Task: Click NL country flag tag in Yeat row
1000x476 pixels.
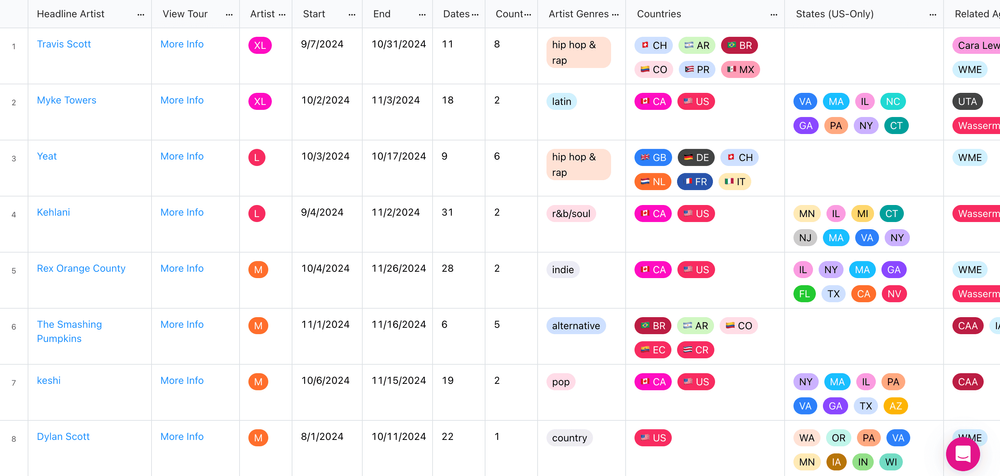Action: tap(652, 182)
